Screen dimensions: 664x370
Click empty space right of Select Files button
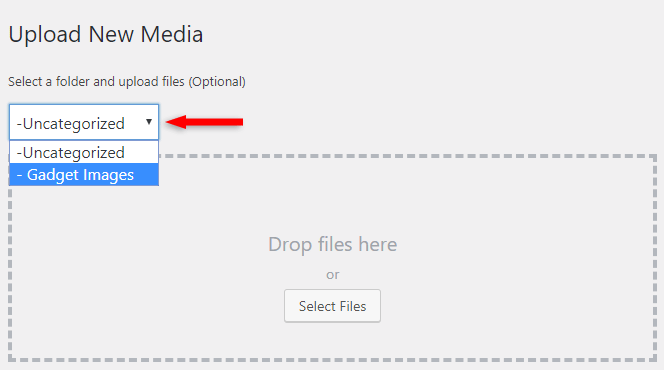pos(508,306)
